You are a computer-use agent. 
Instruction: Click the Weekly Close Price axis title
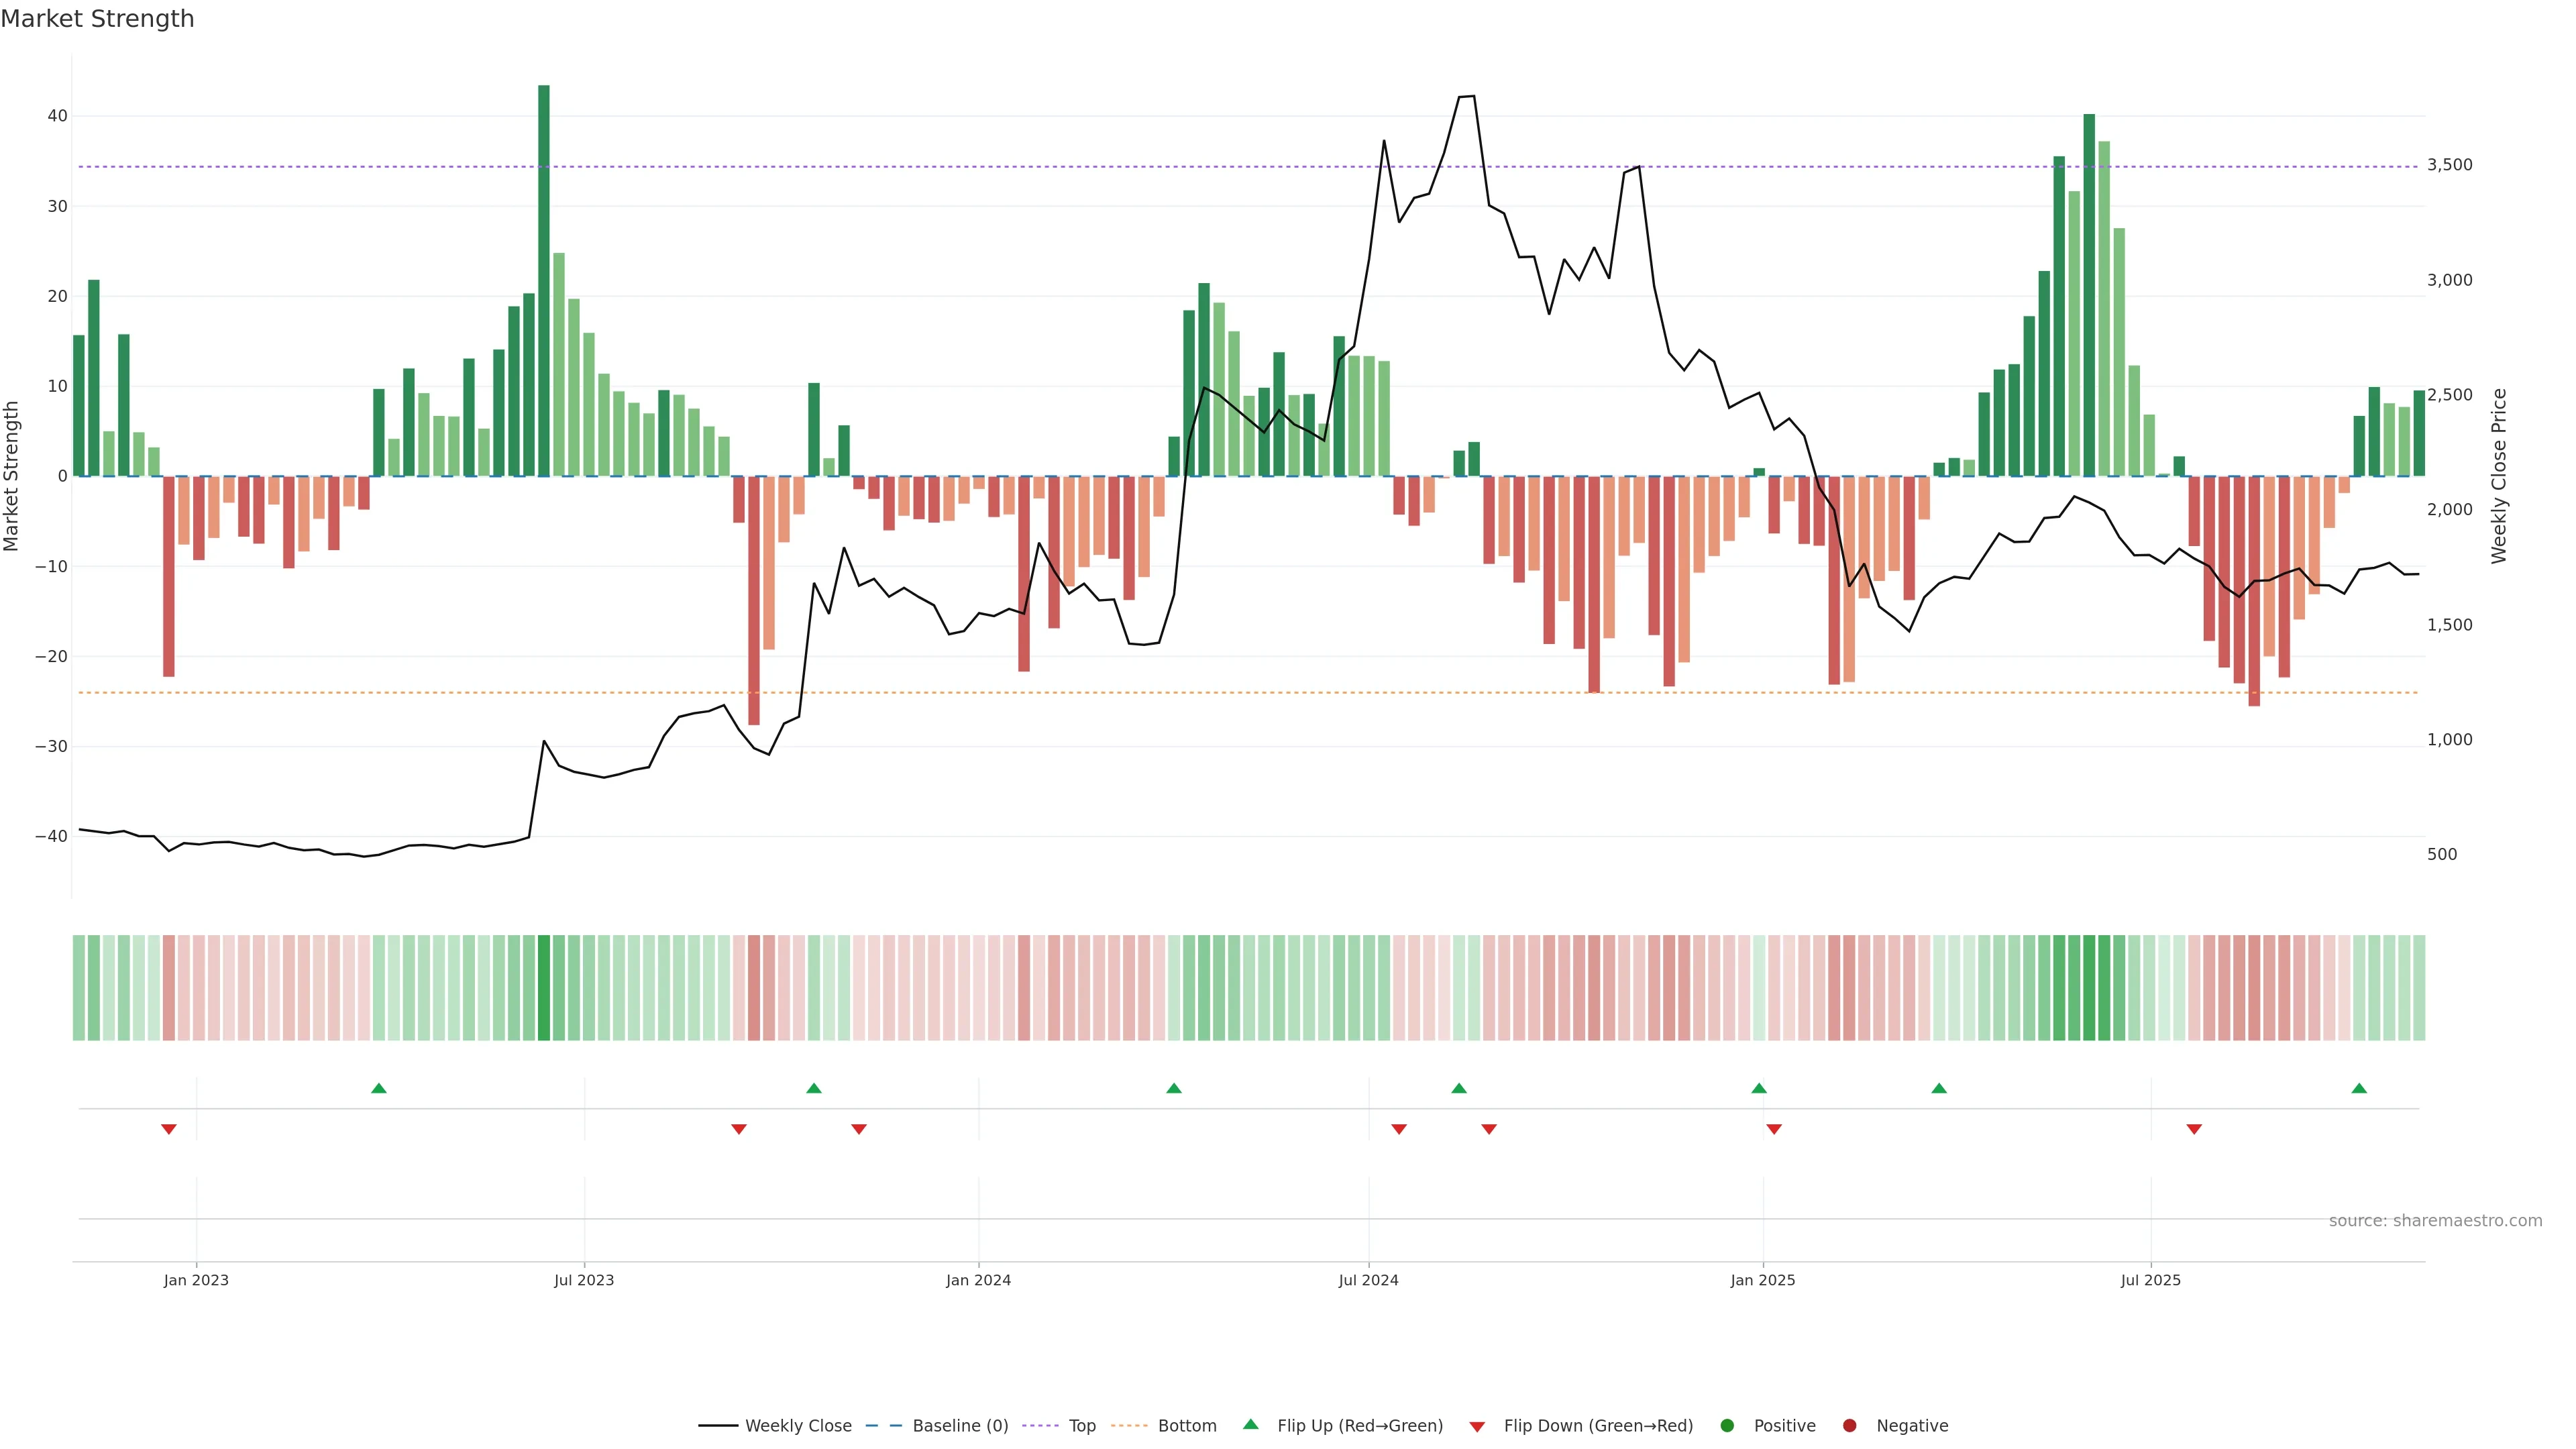[x=2499, y=476]
